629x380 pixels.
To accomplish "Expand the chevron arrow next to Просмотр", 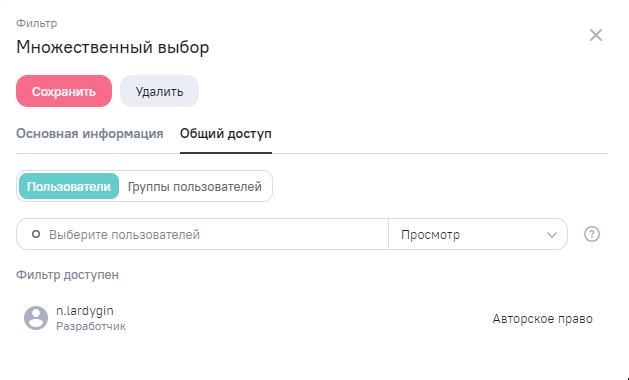I will coord(552,234).
